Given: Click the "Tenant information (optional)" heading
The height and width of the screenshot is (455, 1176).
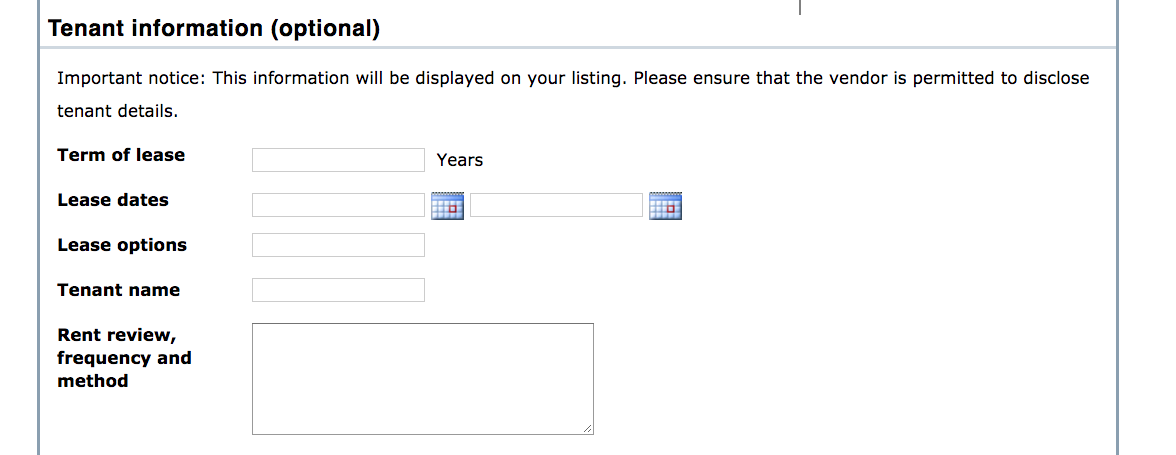Looking at the screenshot, I should click(213, 29).
